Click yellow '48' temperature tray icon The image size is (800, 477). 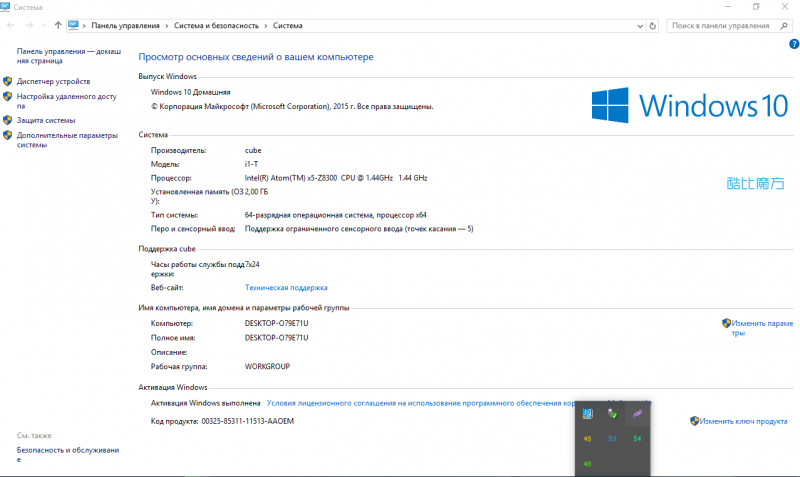587,439
